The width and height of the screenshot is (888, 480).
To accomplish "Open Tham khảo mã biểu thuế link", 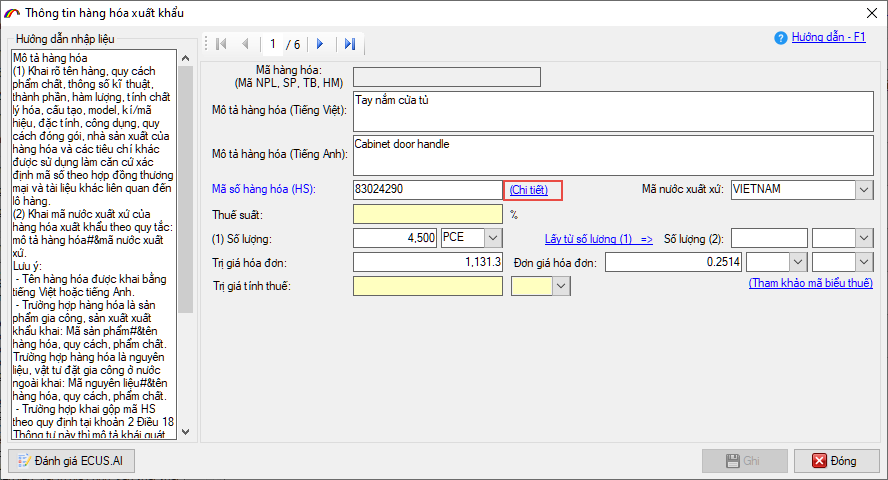I will [810, 285].
